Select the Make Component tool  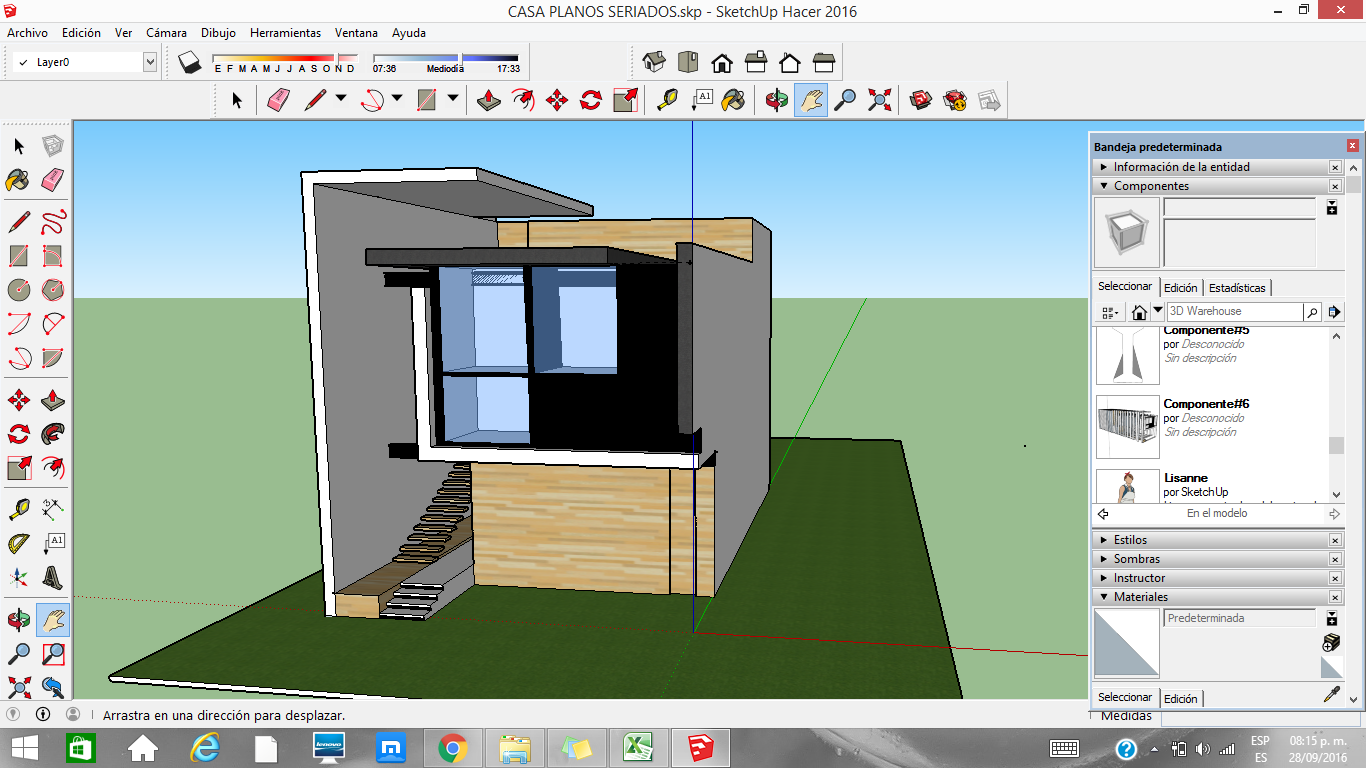(x=53, y=146)
